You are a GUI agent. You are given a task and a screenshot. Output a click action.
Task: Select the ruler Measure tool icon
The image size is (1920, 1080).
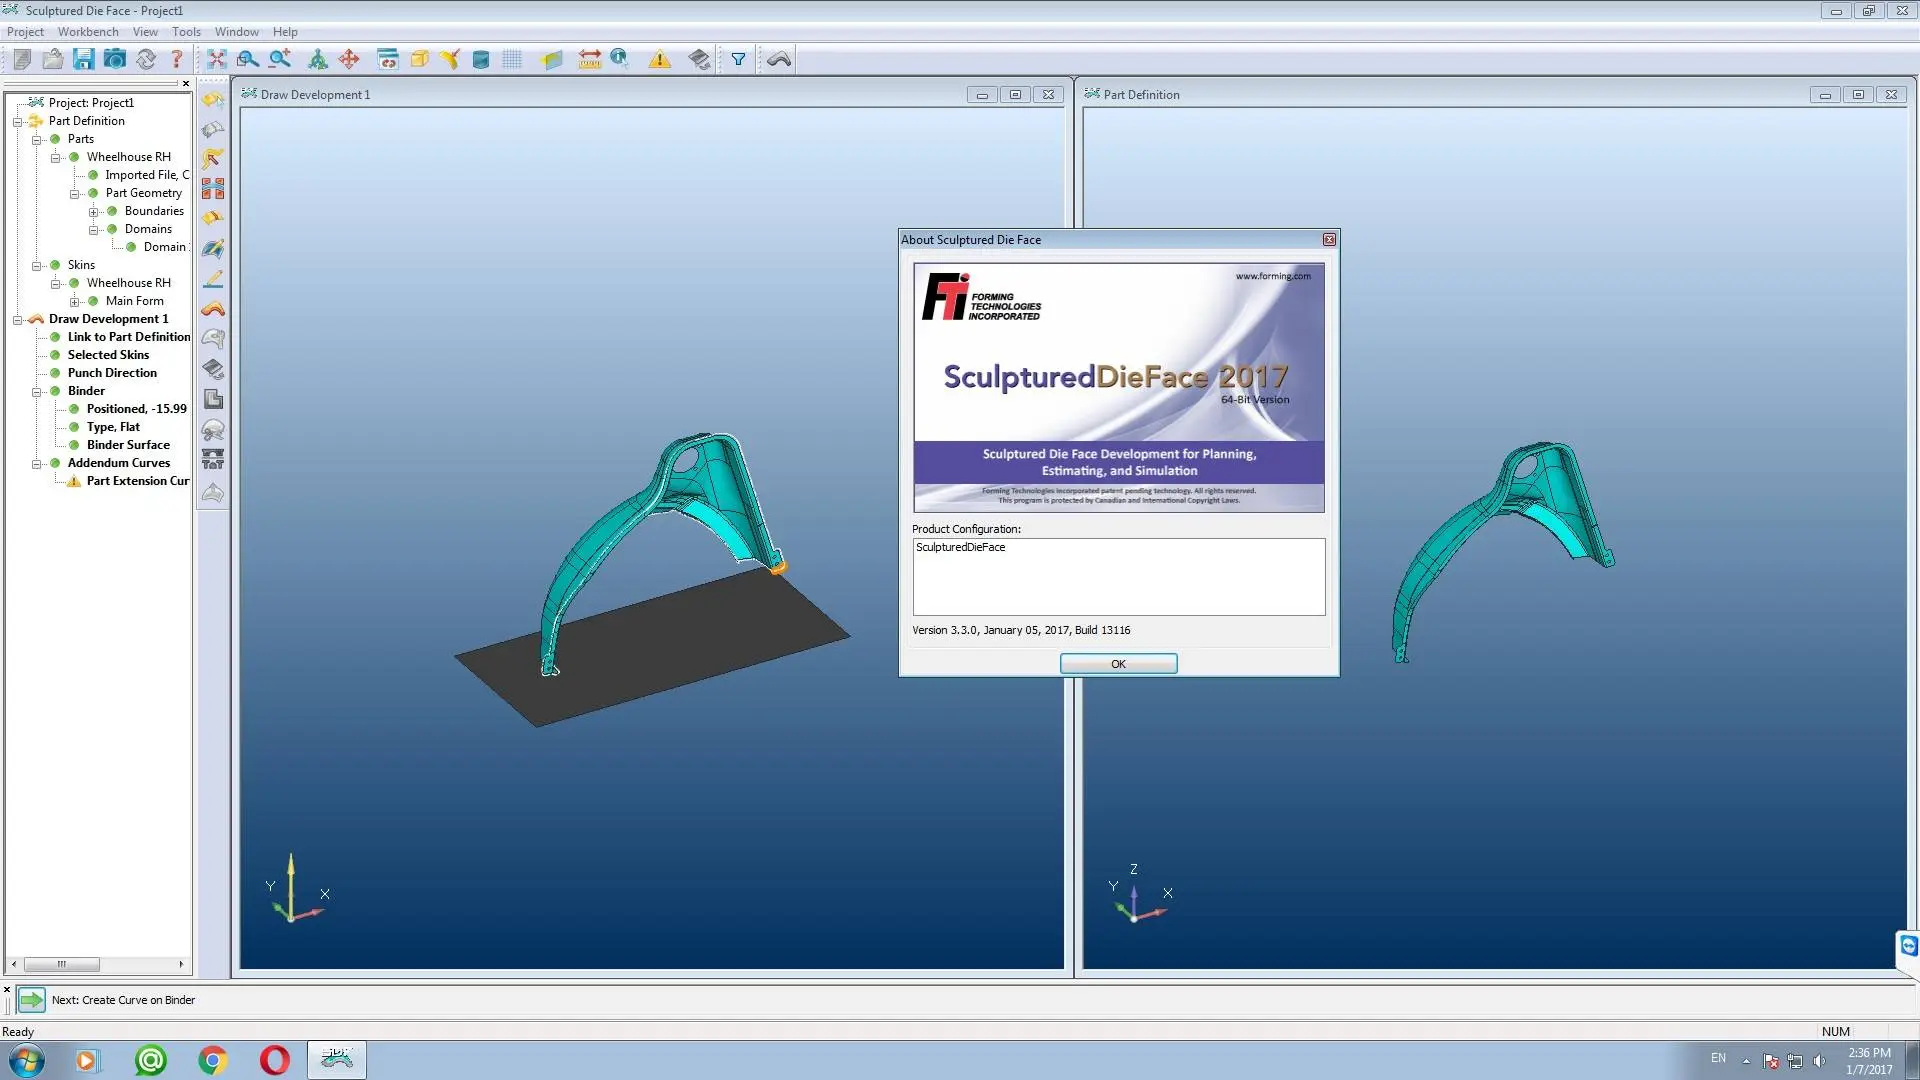pos(590,60)
